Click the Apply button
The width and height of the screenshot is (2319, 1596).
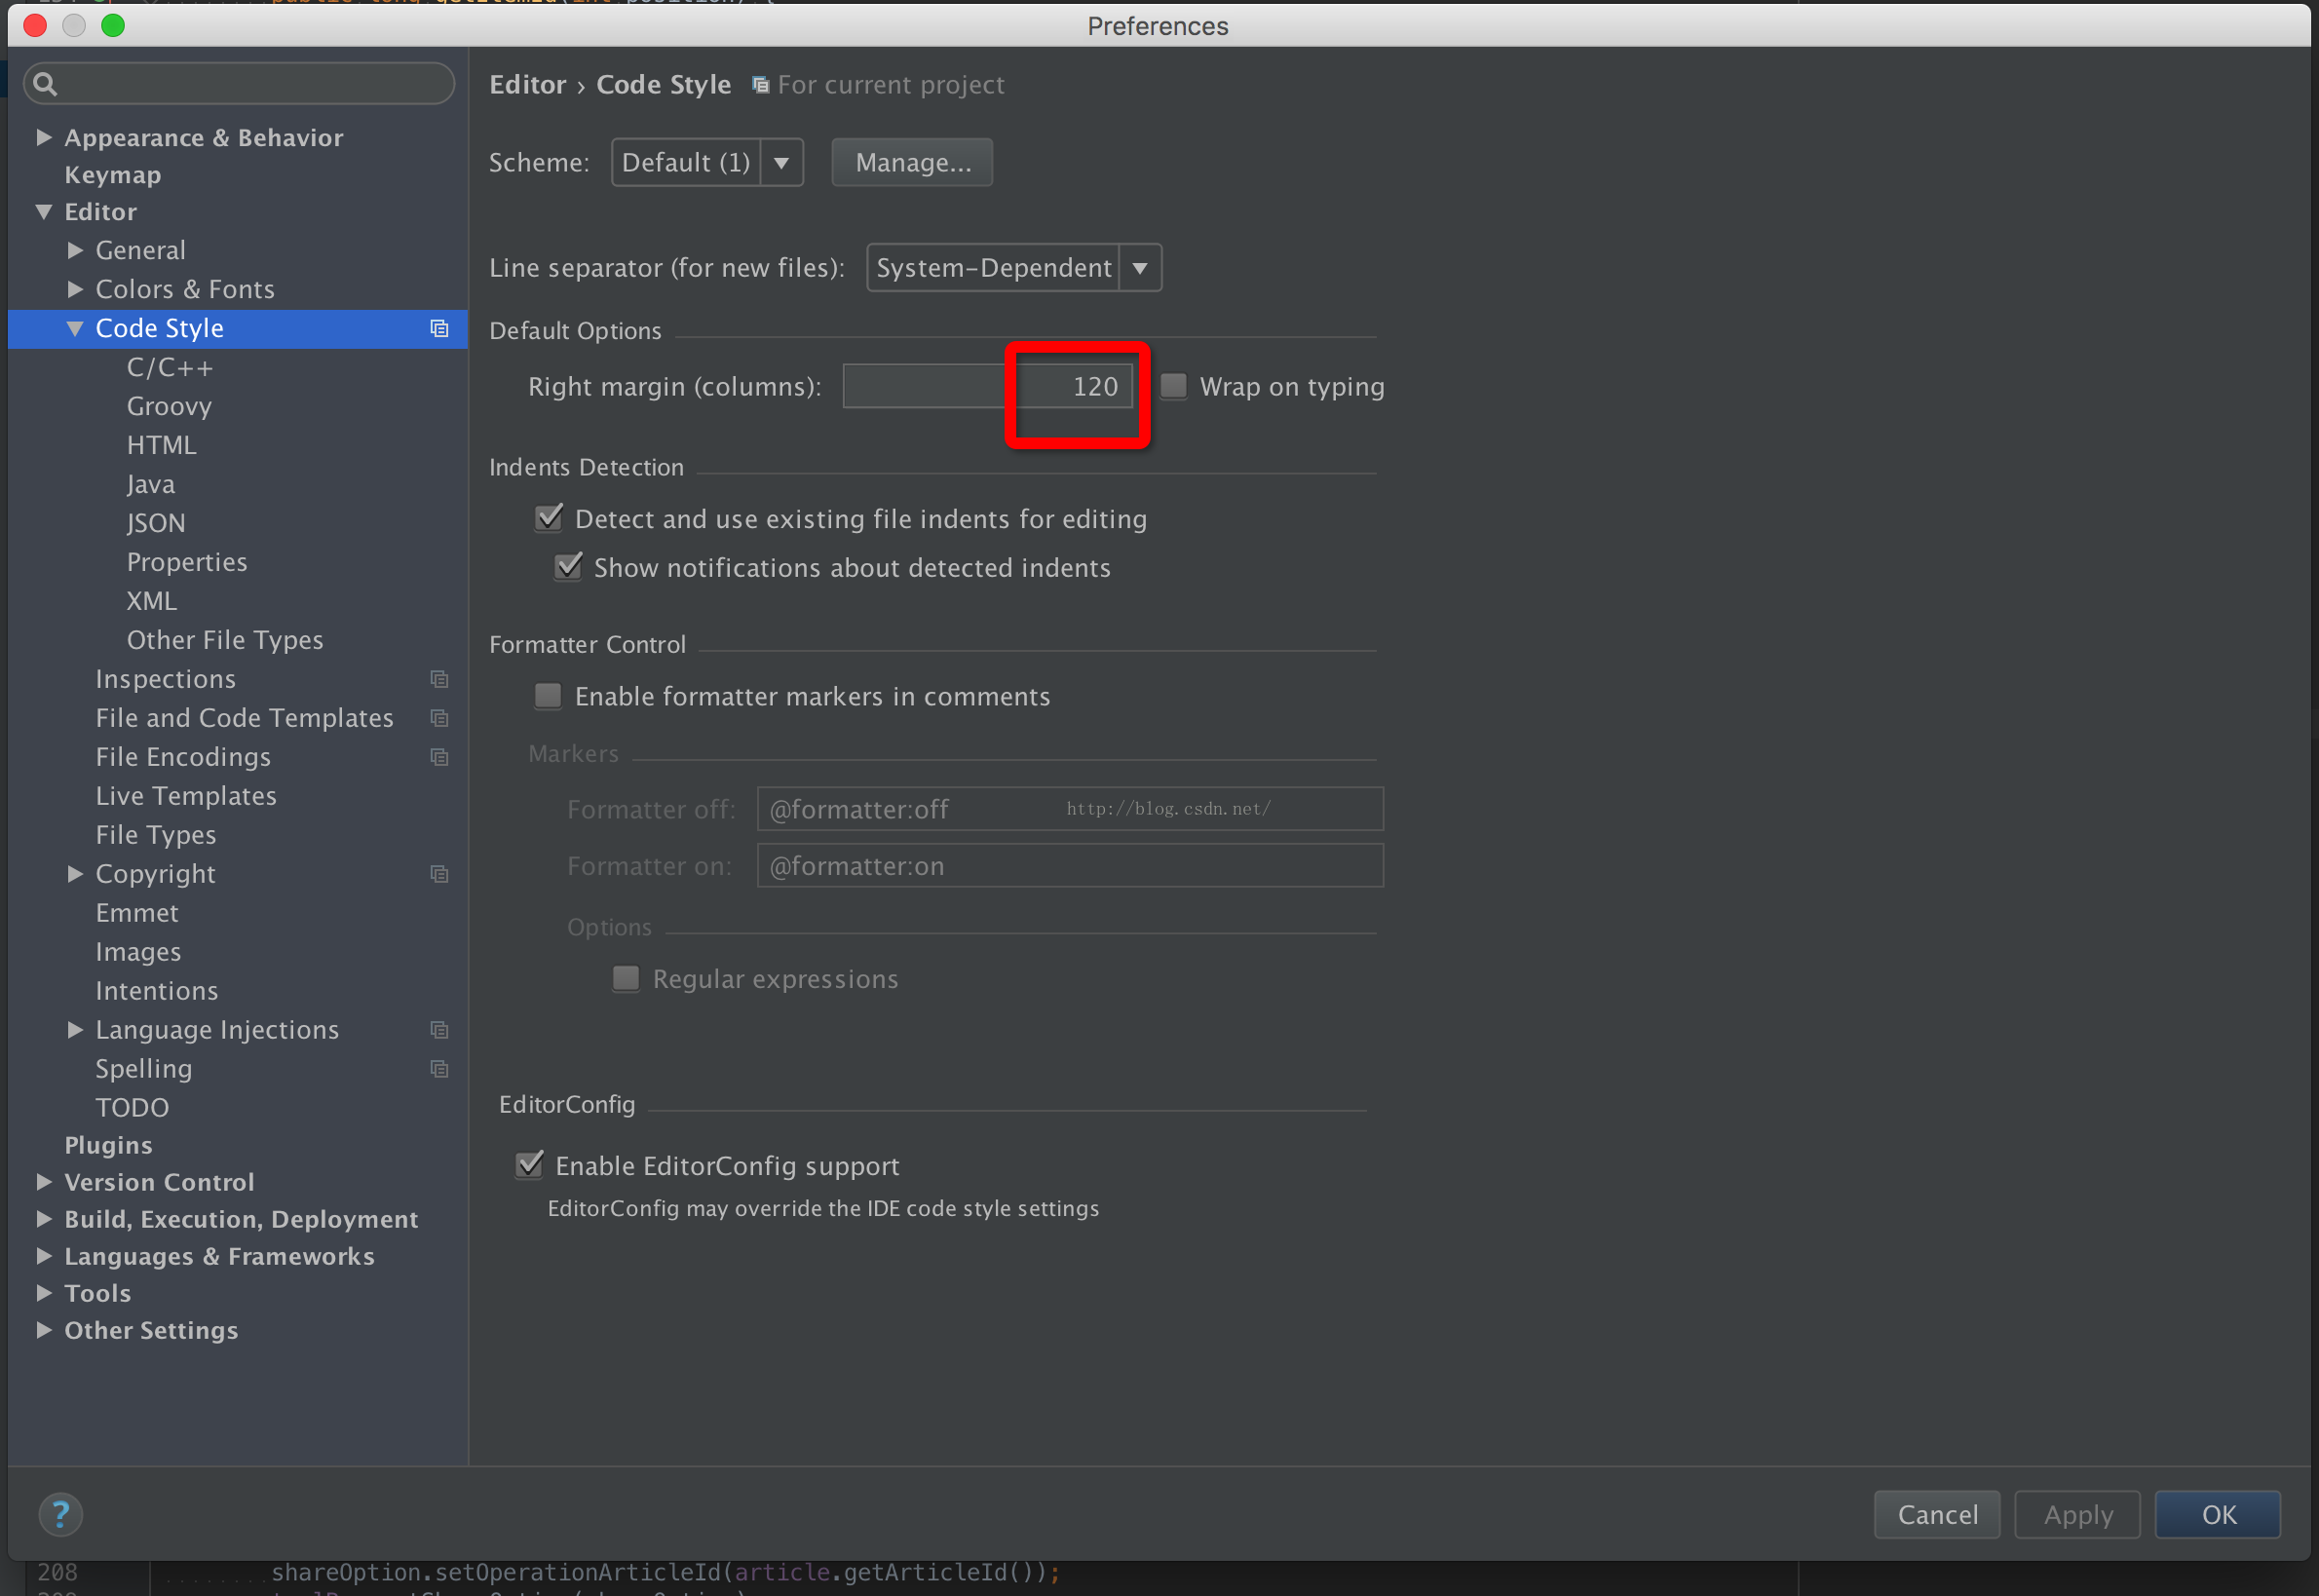click(x=2077, y=1514)
